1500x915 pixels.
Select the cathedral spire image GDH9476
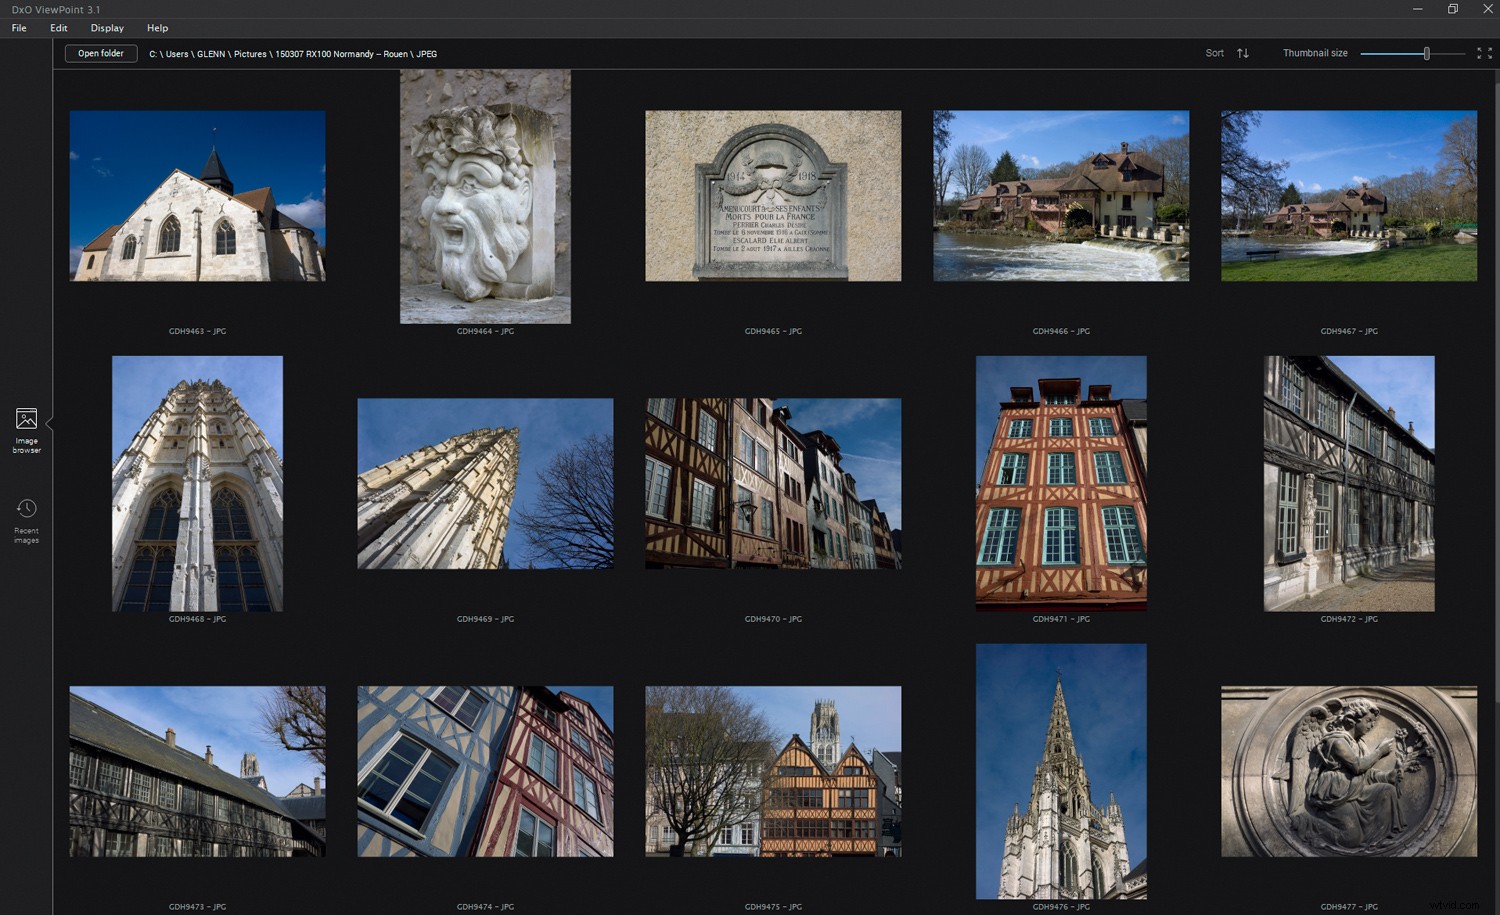tap(1060, 771)
